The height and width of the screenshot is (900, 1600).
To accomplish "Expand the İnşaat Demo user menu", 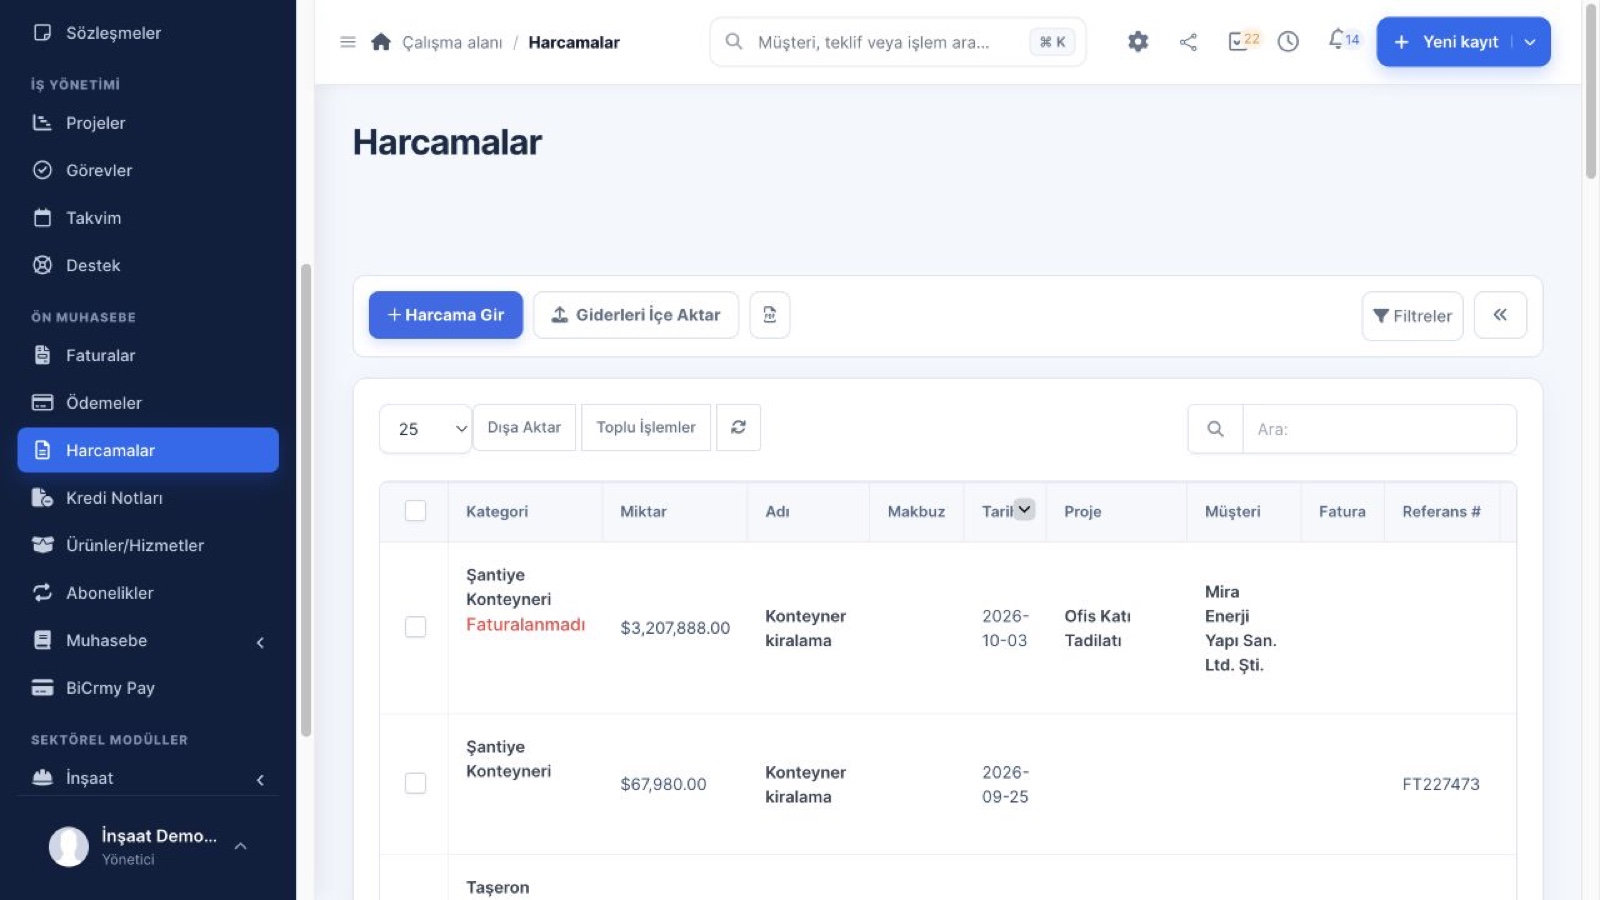I will click(148, 846).
